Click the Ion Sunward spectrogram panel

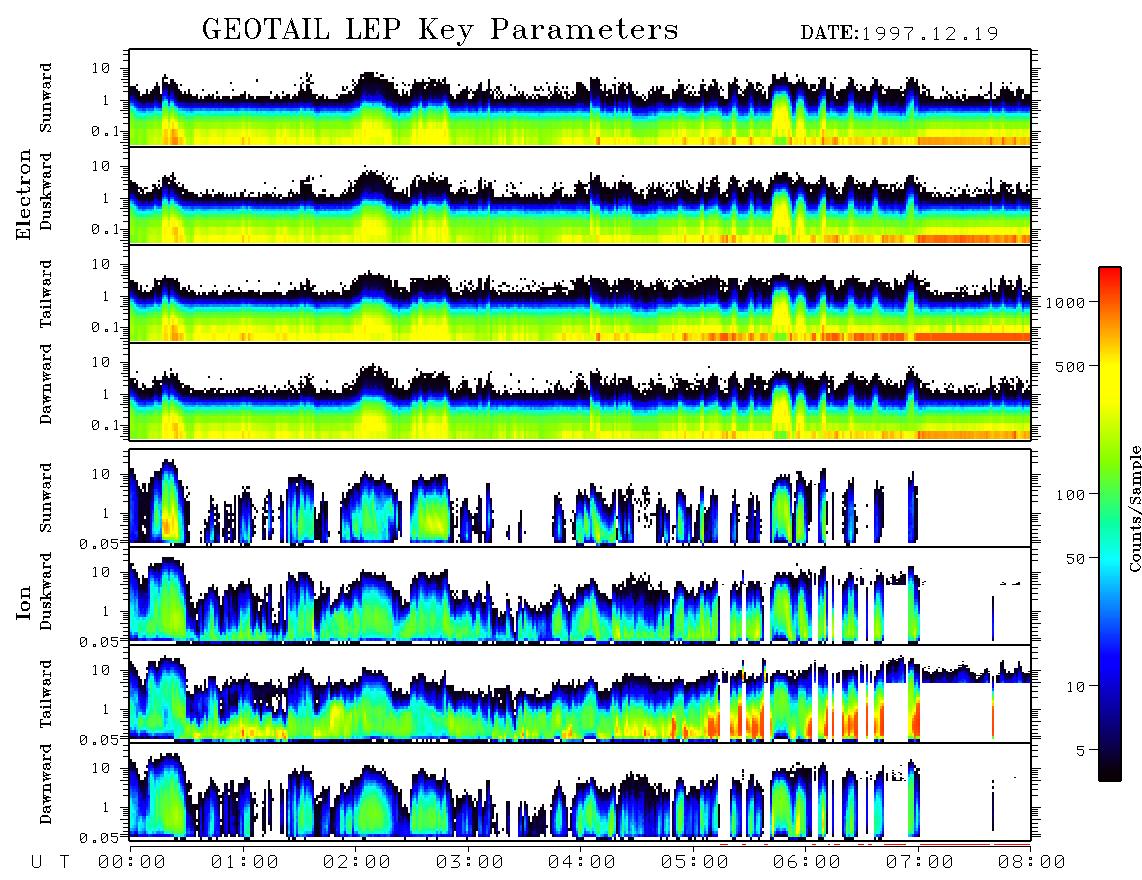[580, 498]
